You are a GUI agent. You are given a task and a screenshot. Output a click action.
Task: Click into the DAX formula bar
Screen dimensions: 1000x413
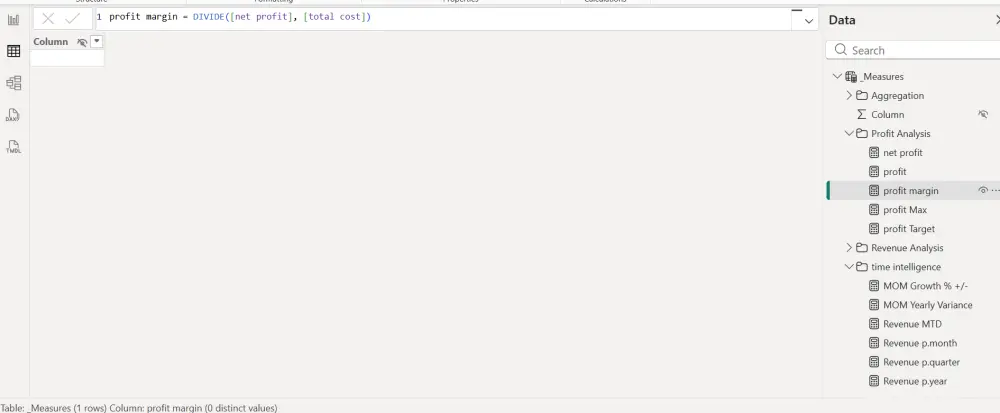443,18
